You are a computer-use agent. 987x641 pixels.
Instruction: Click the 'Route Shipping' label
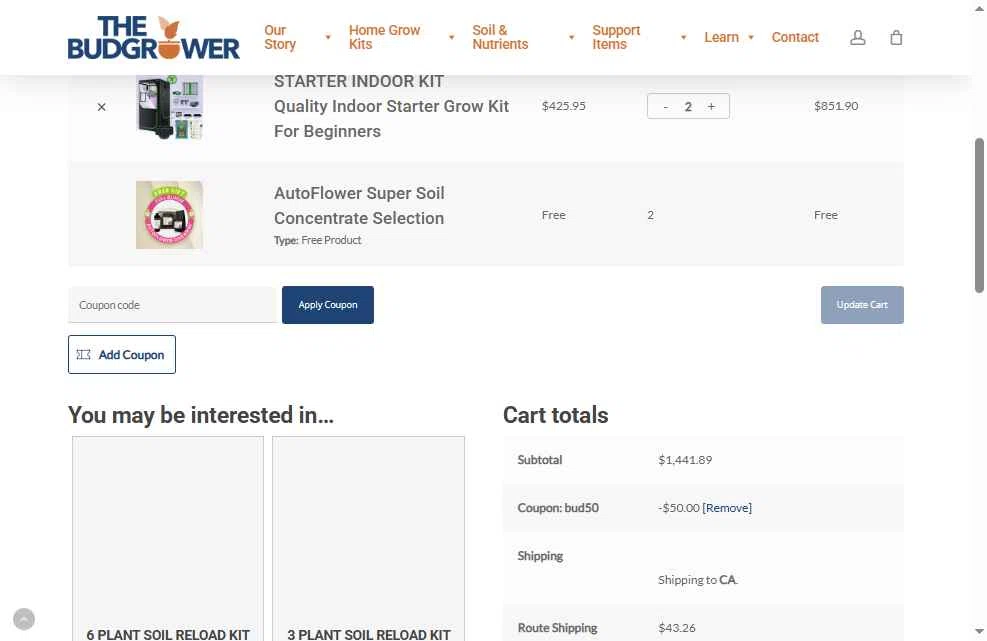(557, 628)
